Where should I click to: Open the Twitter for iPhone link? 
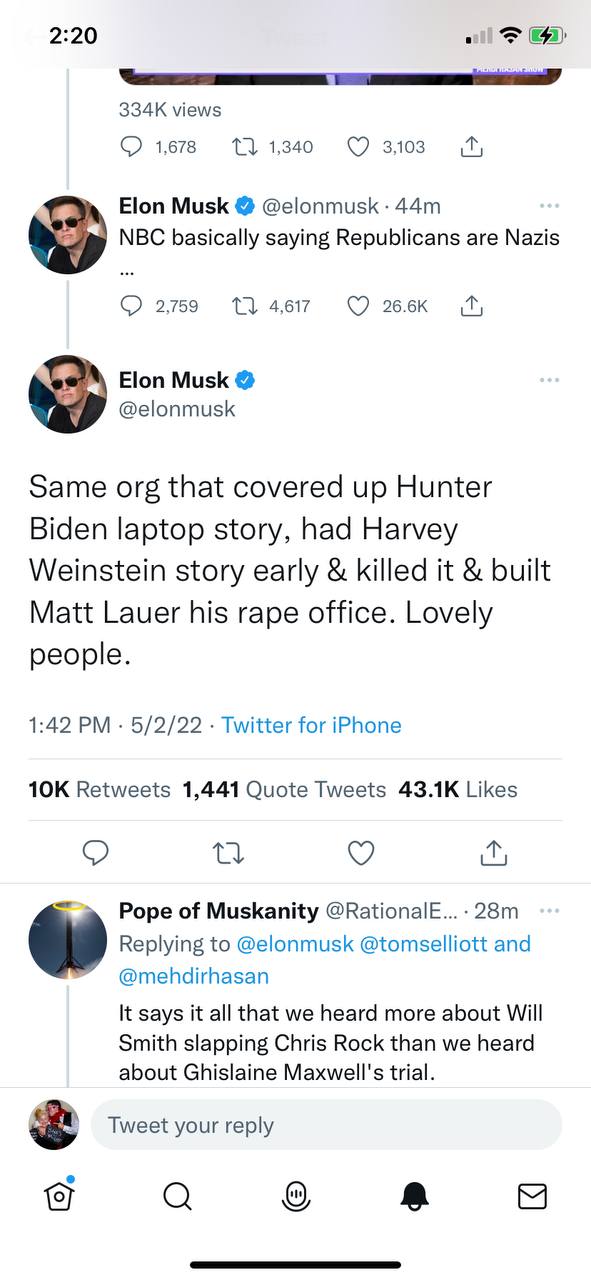(x=311, y=725)
